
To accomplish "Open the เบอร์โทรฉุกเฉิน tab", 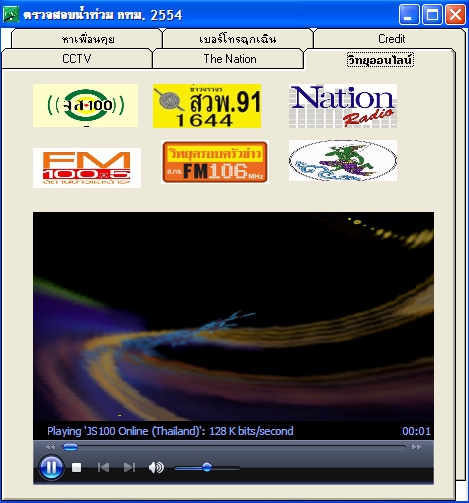I will (x=238, y=39).
